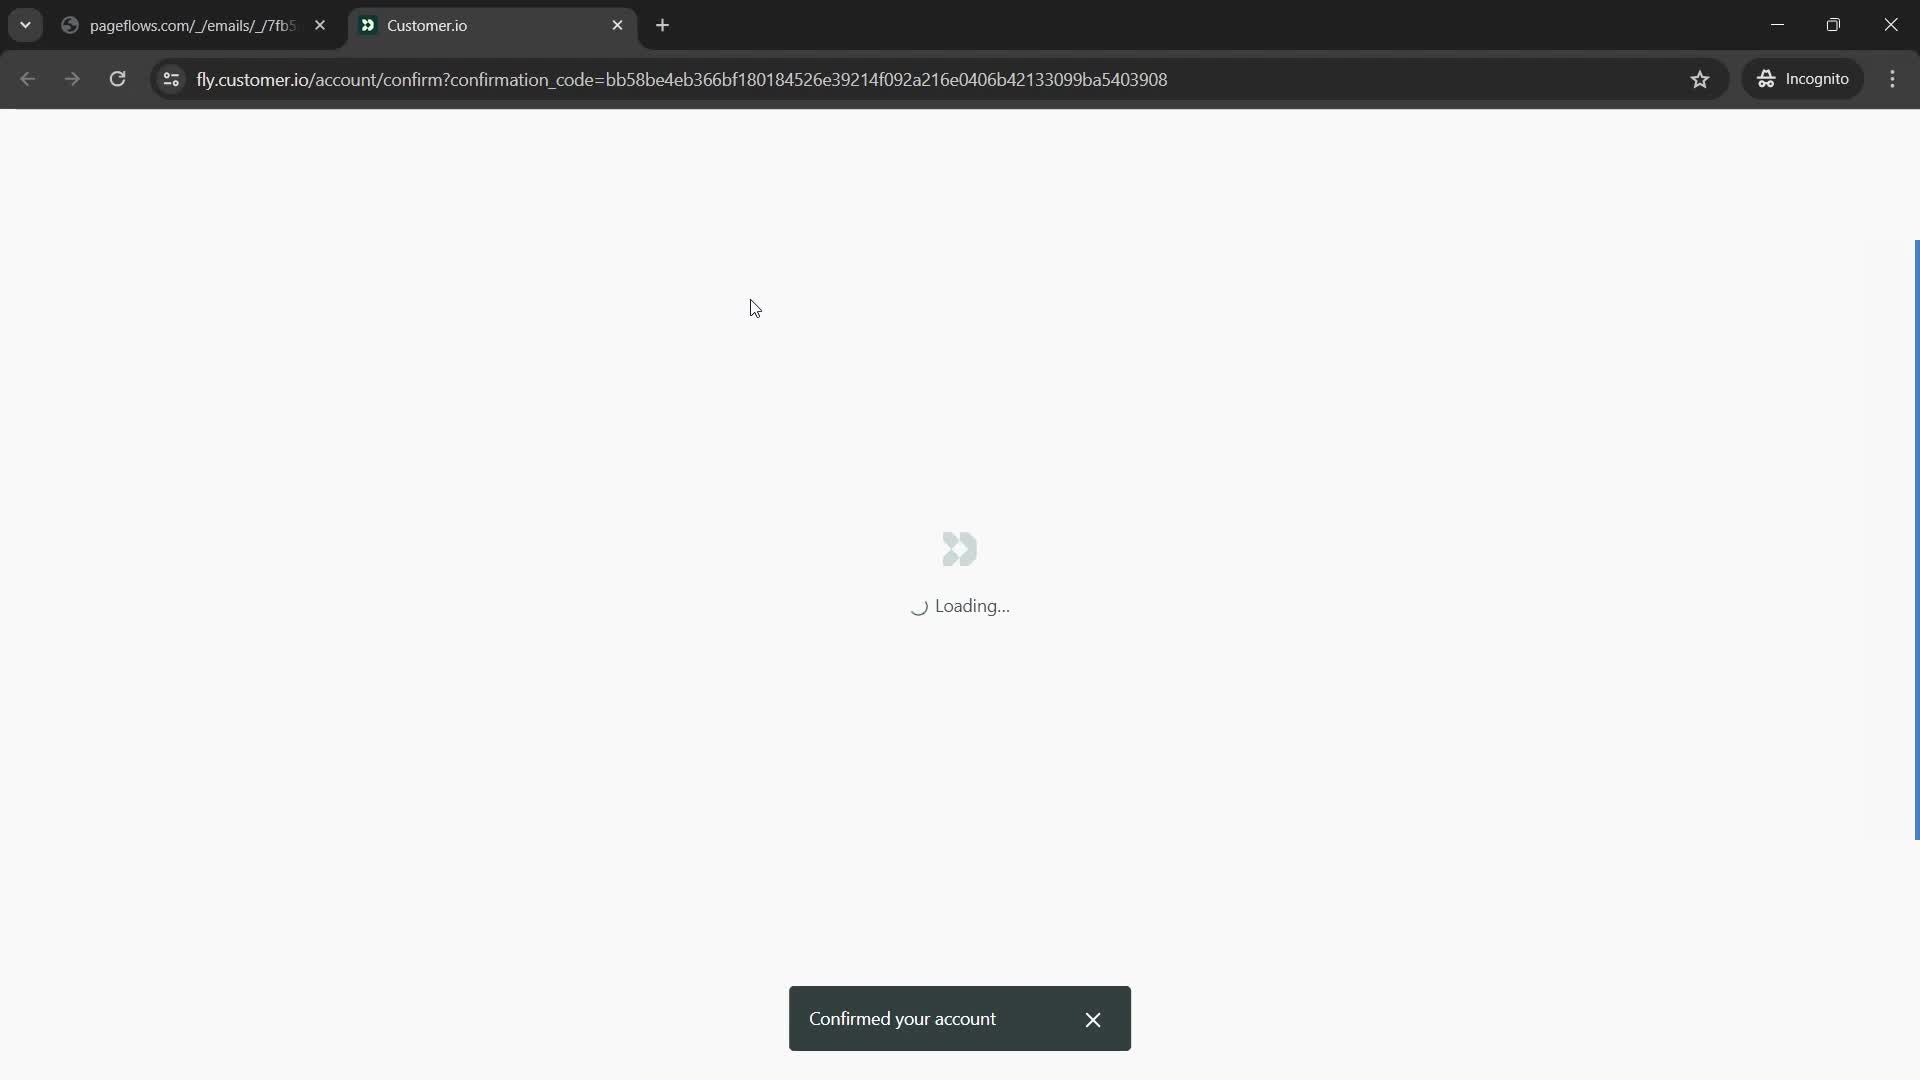
Task: Click the bookmark/favorite star icon
Action: click(x=1700, y=79)
